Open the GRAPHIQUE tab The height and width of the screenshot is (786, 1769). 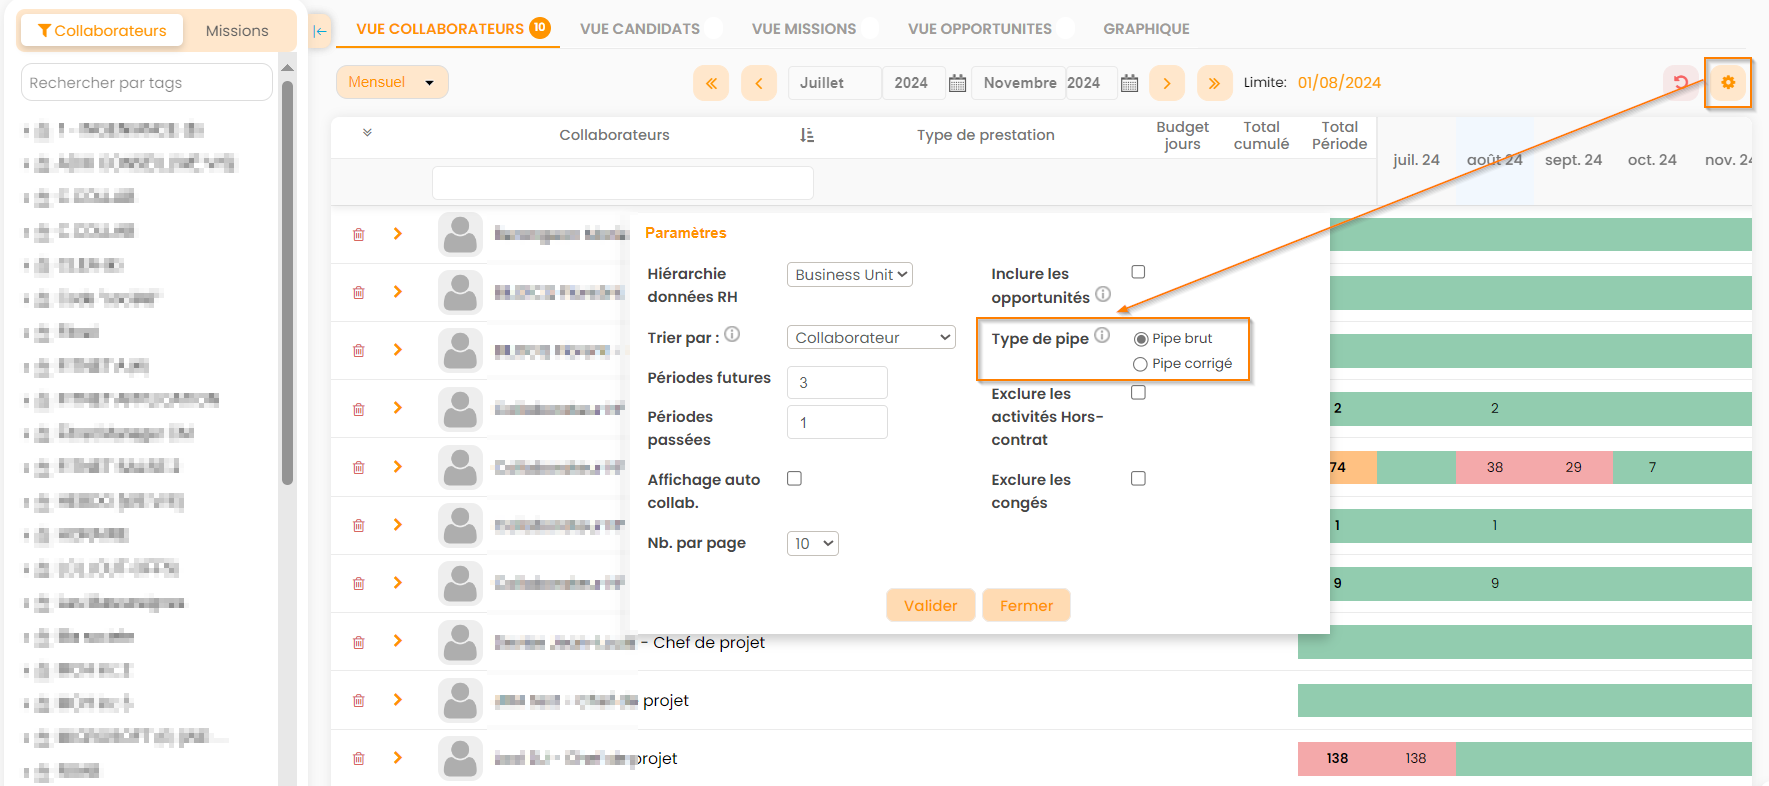coord(1146,29)
